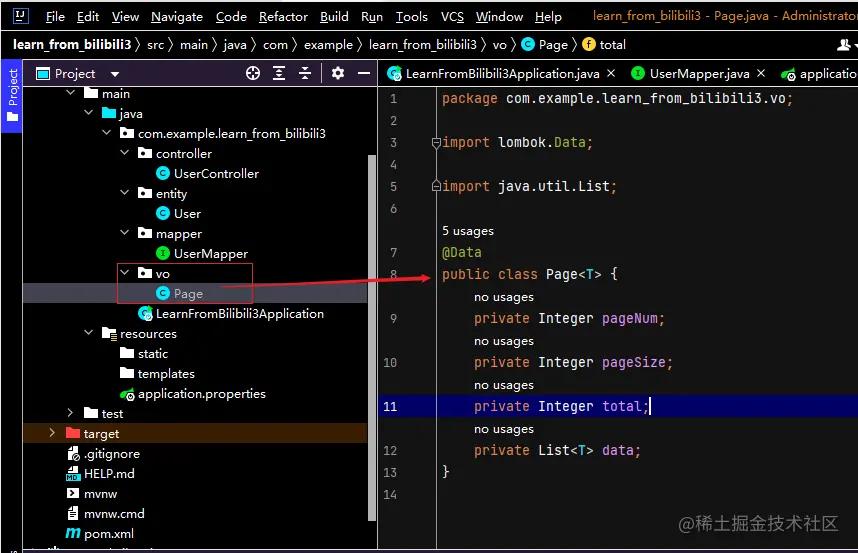
Task: Switch to UserMapper.java tab
Action: coord(699,73)
